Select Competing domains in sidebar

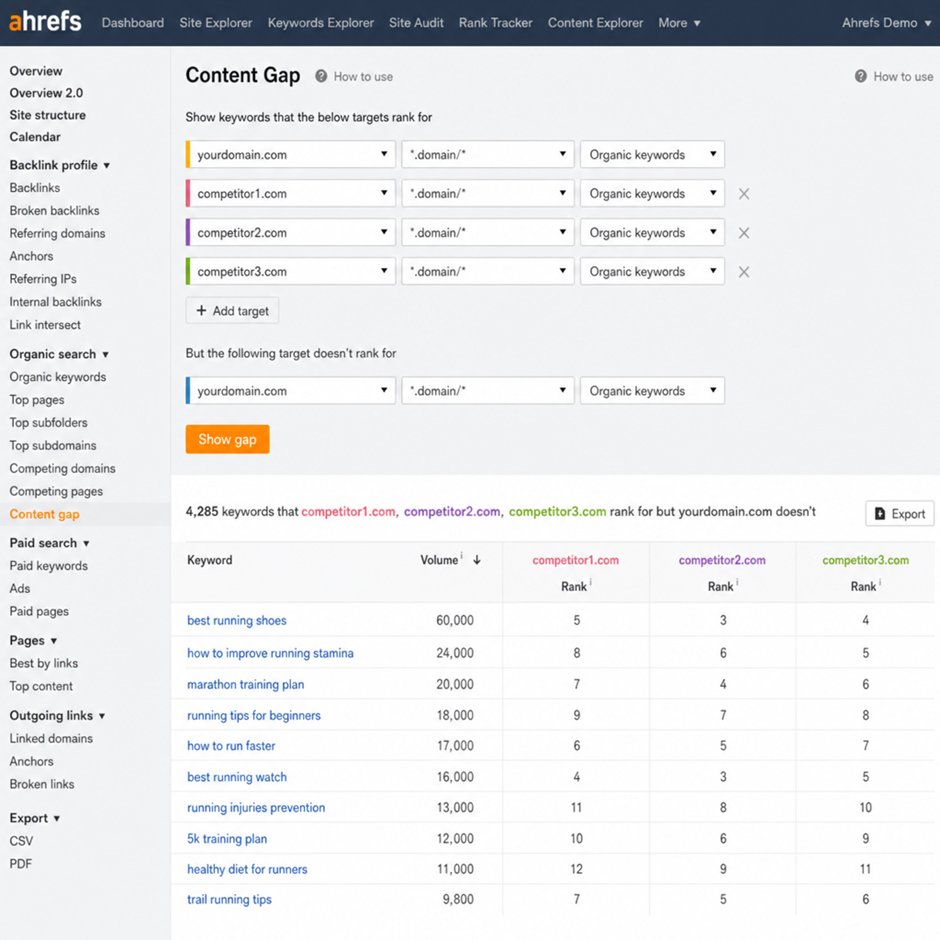[x=62, y=468]
